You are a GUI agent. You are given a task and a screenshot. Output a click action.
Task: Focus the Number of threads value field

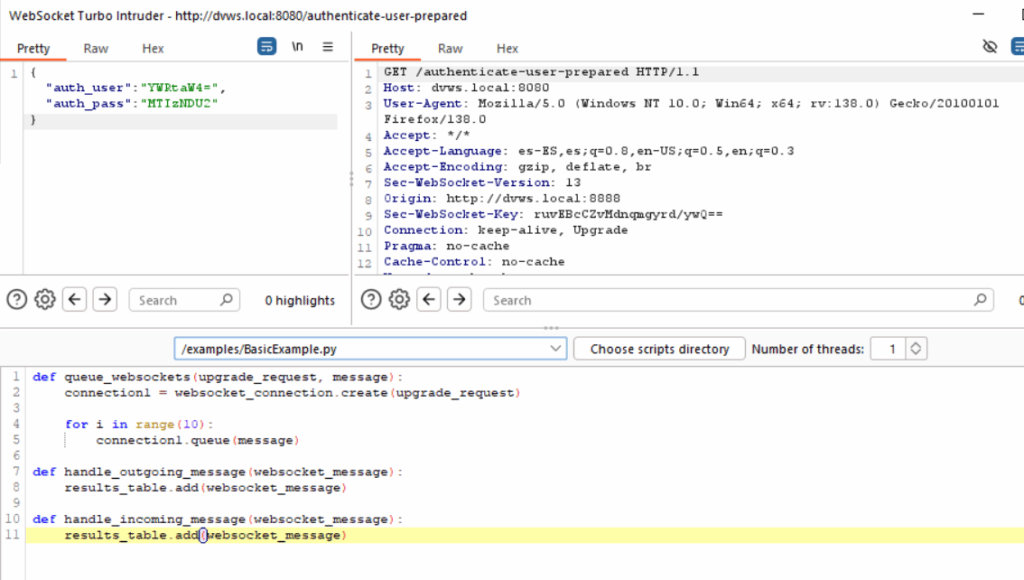889,349
